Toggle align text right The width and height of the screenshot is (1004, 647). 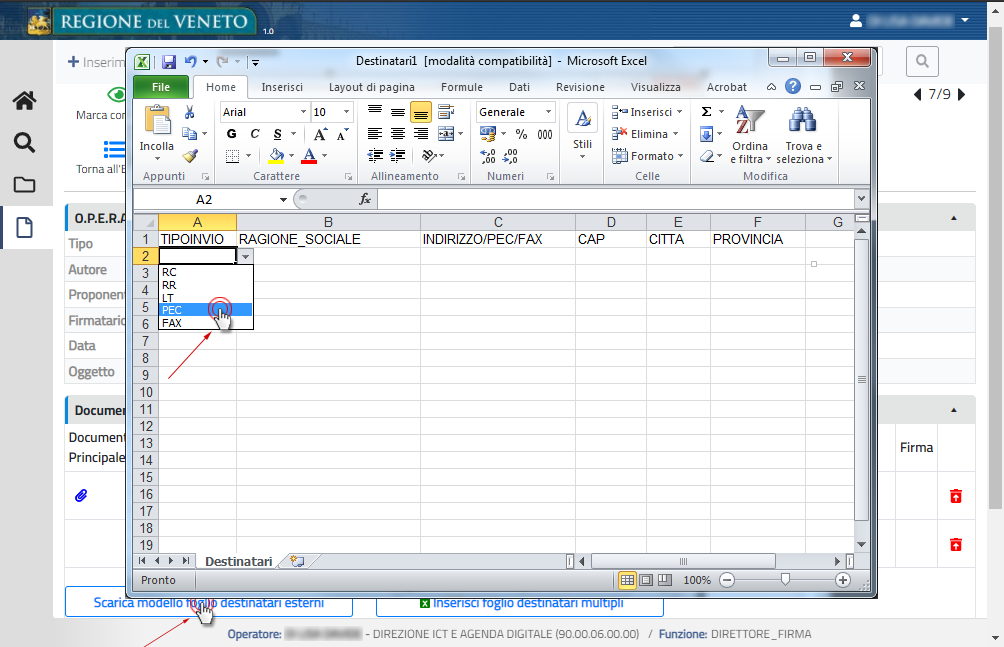421,134
